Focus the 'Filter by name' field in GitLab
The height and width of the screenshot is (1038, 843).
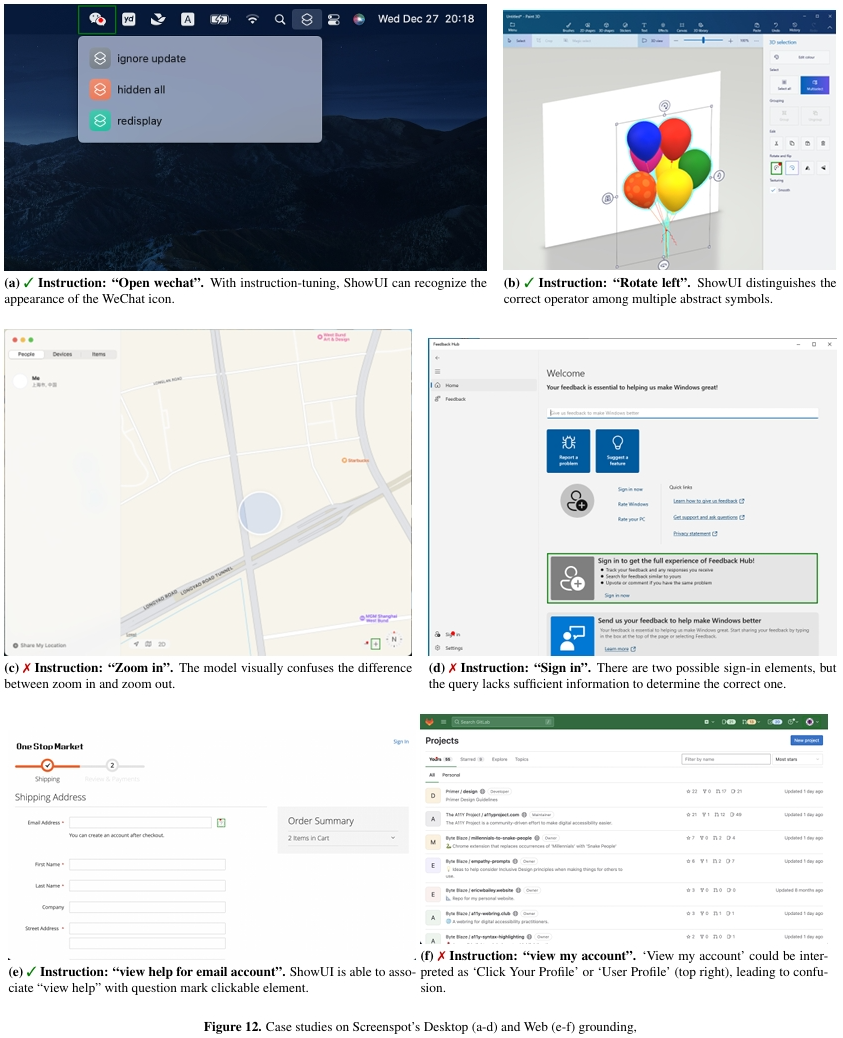(726, 759)
